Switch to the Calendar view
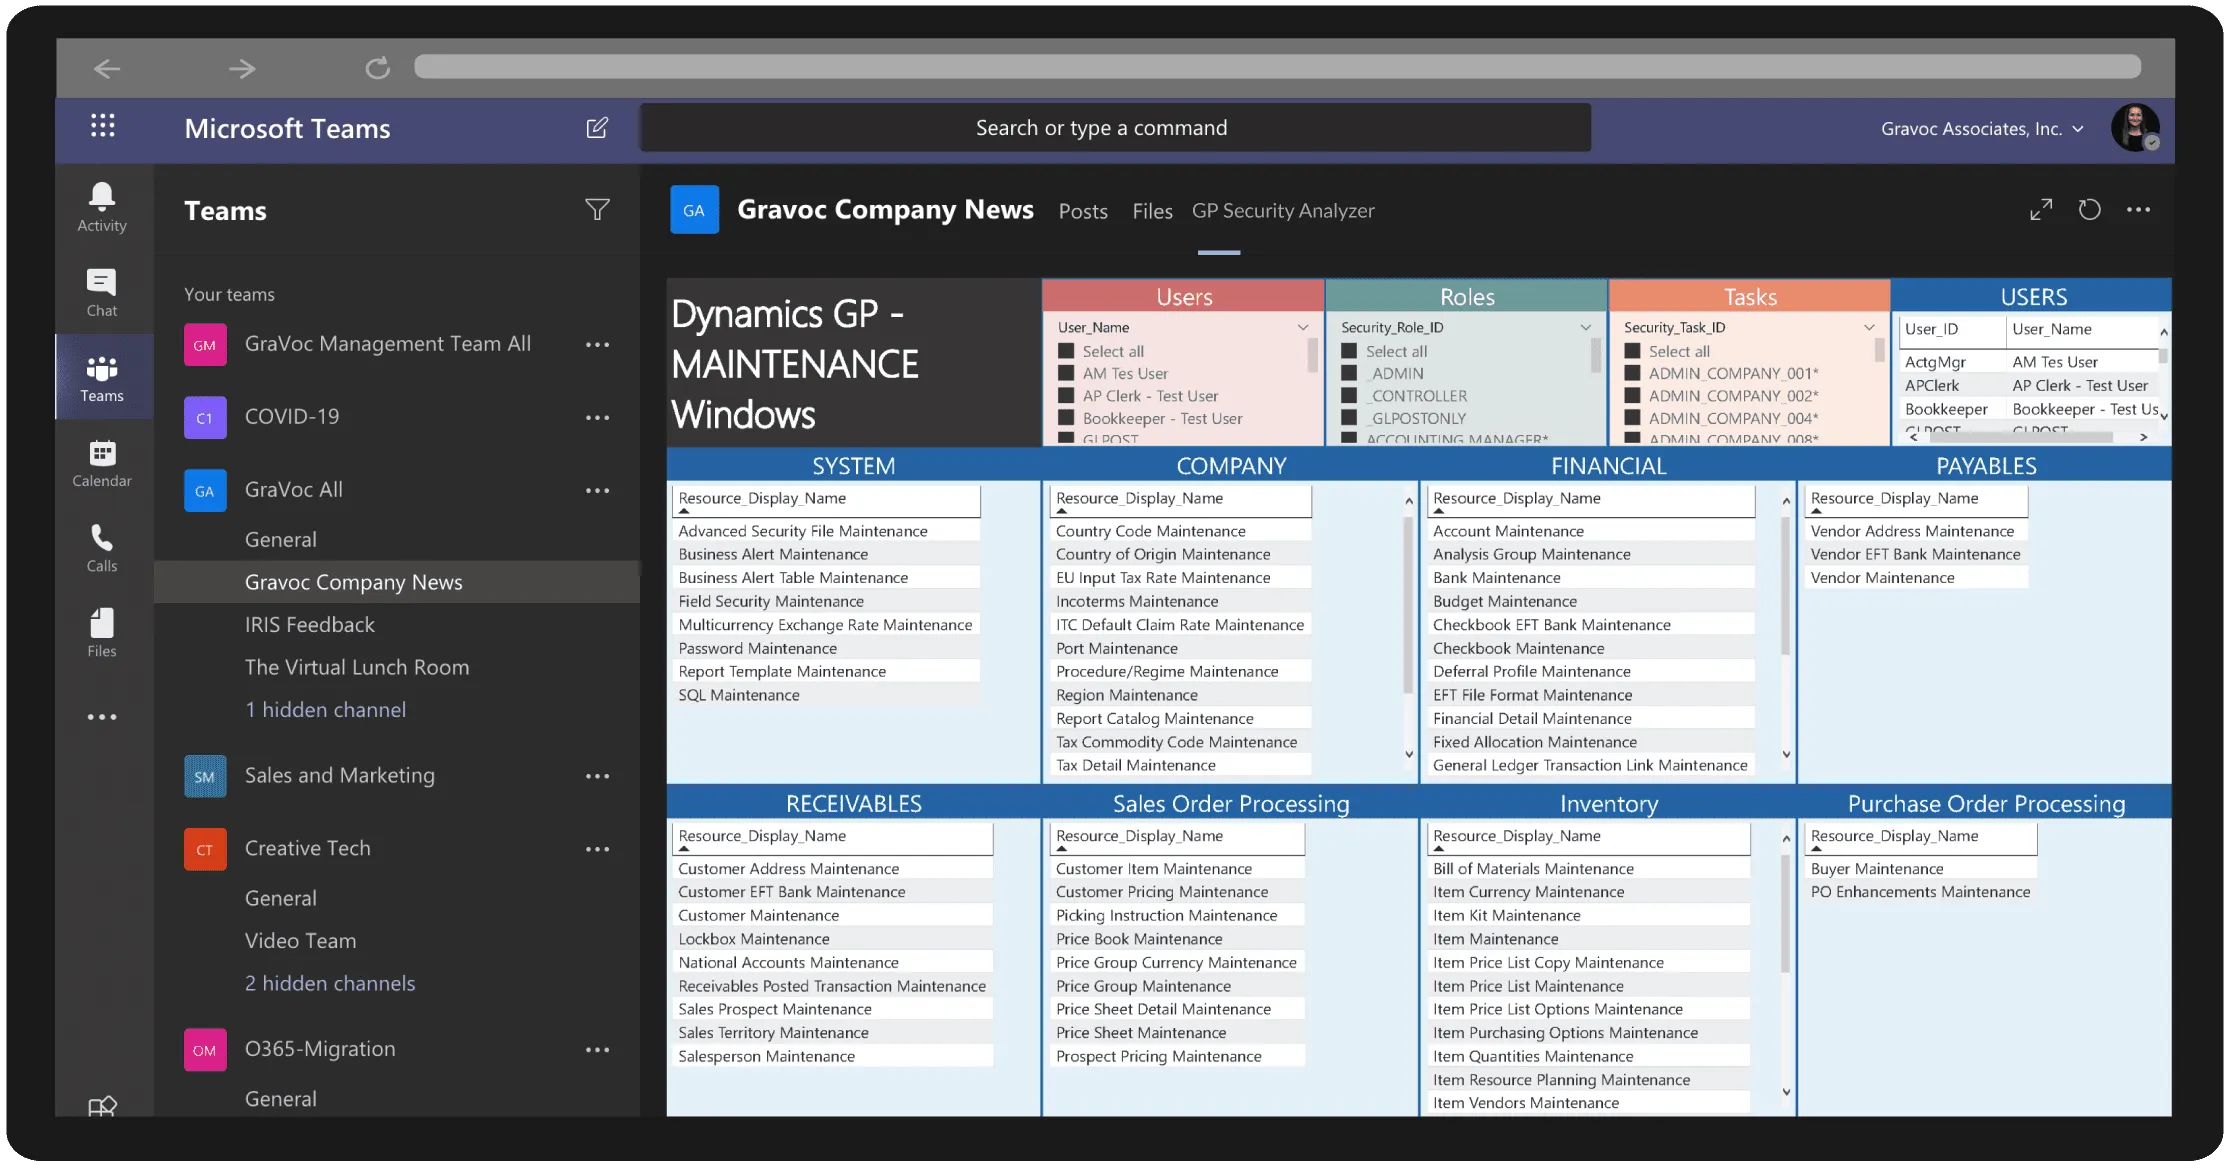The image size is (2228, 1169). 101,462
